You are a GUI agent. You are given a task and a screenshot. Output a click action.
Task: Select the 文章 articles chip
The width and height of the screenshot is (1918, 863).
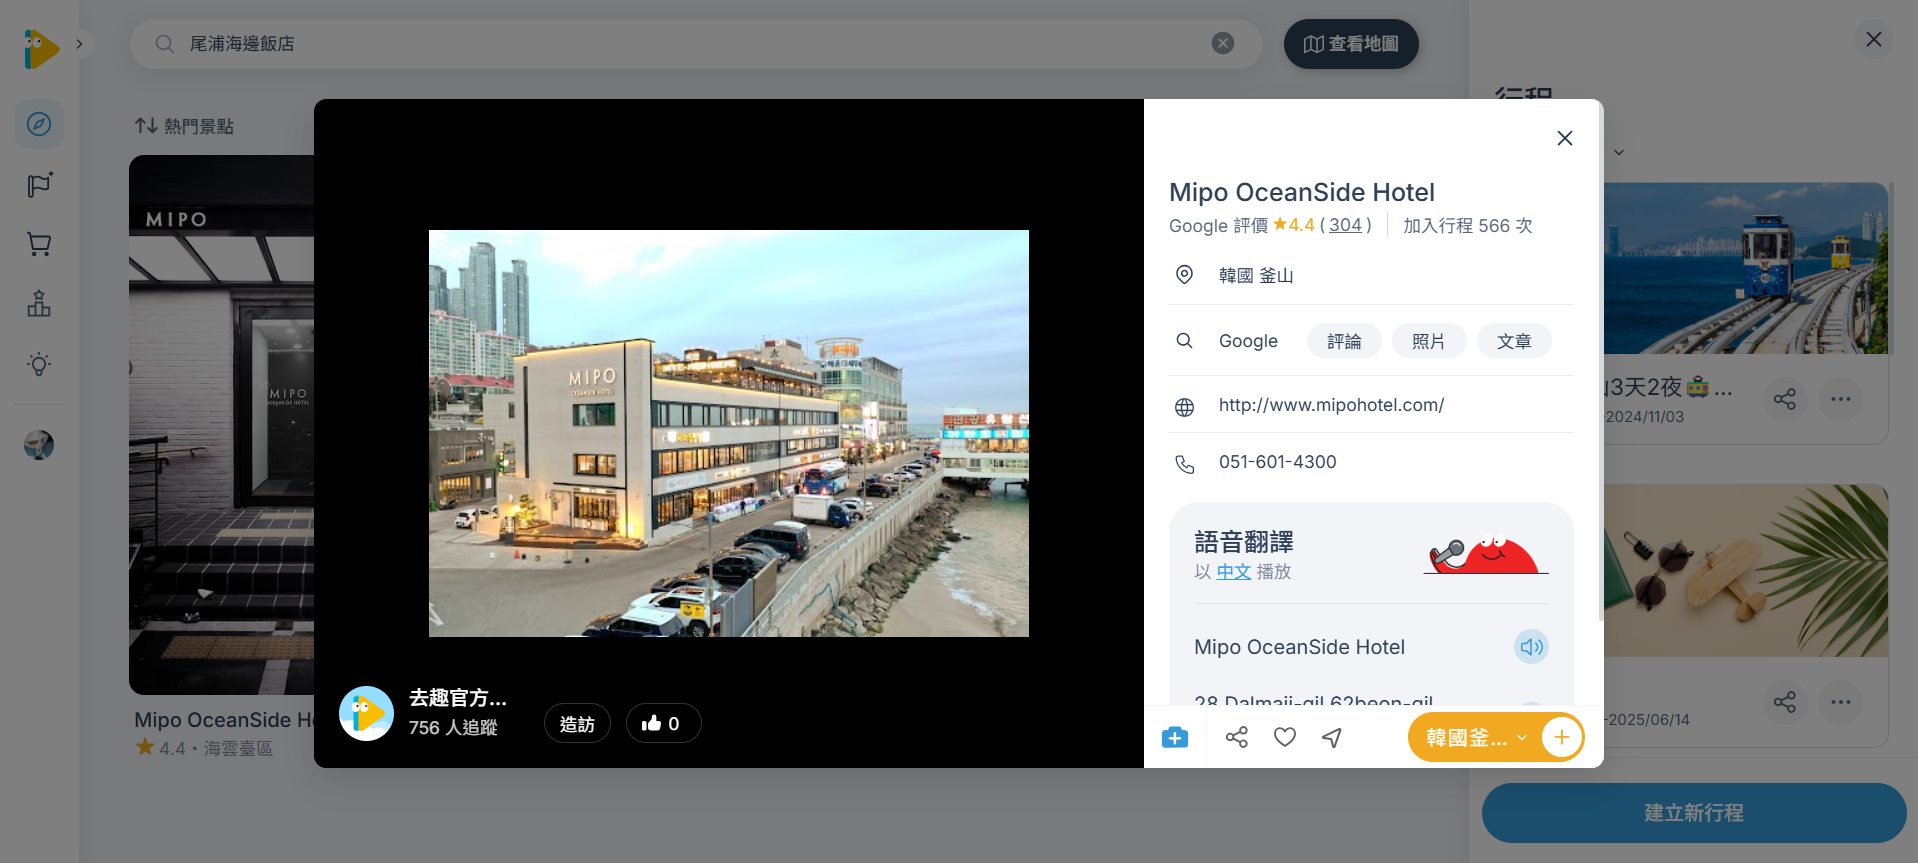[x=1514, y=341]
